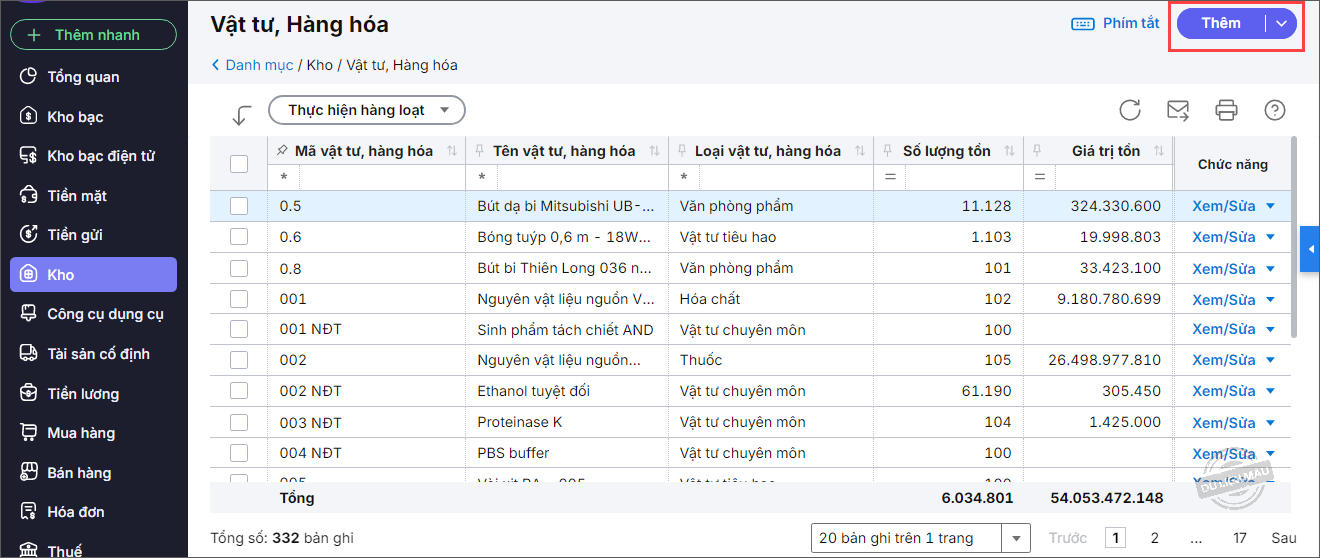1320x558 pixels.
Task: Select the checkbox for item 001 NĐT
Action: click(239, 330)
